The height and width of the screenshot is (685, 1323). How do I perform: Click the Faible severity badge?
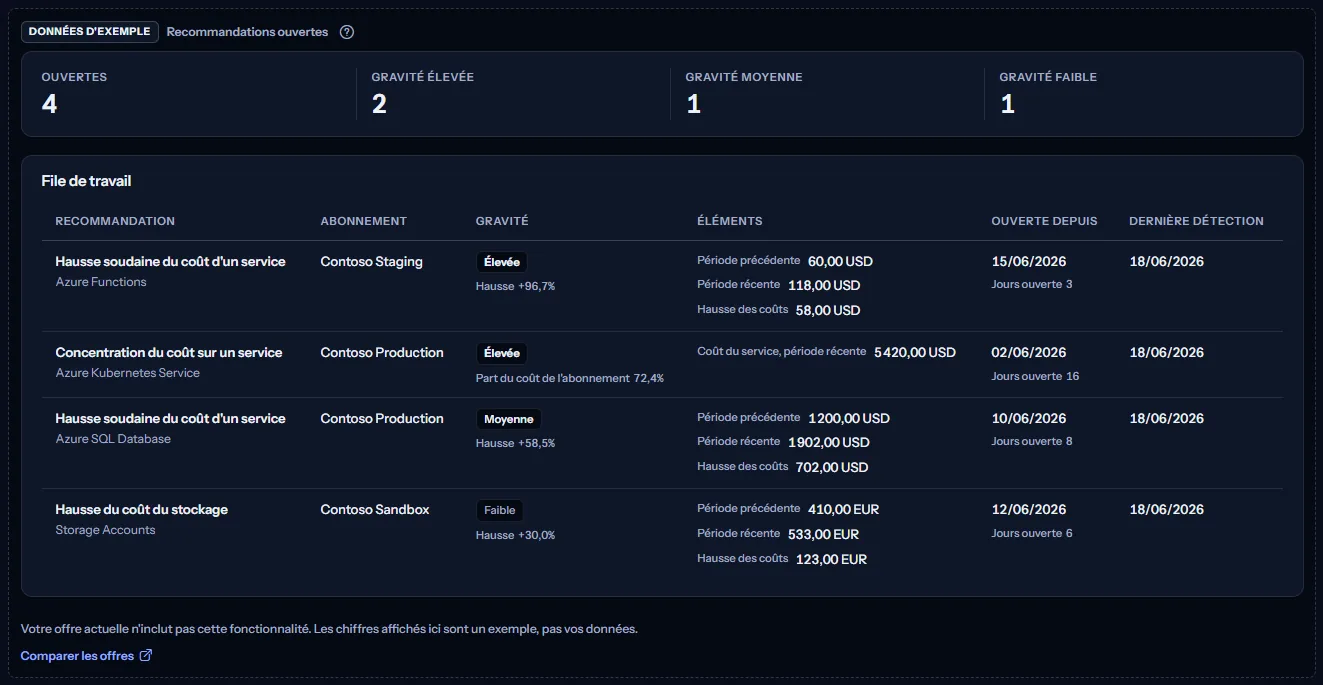[x=499, y=510]
